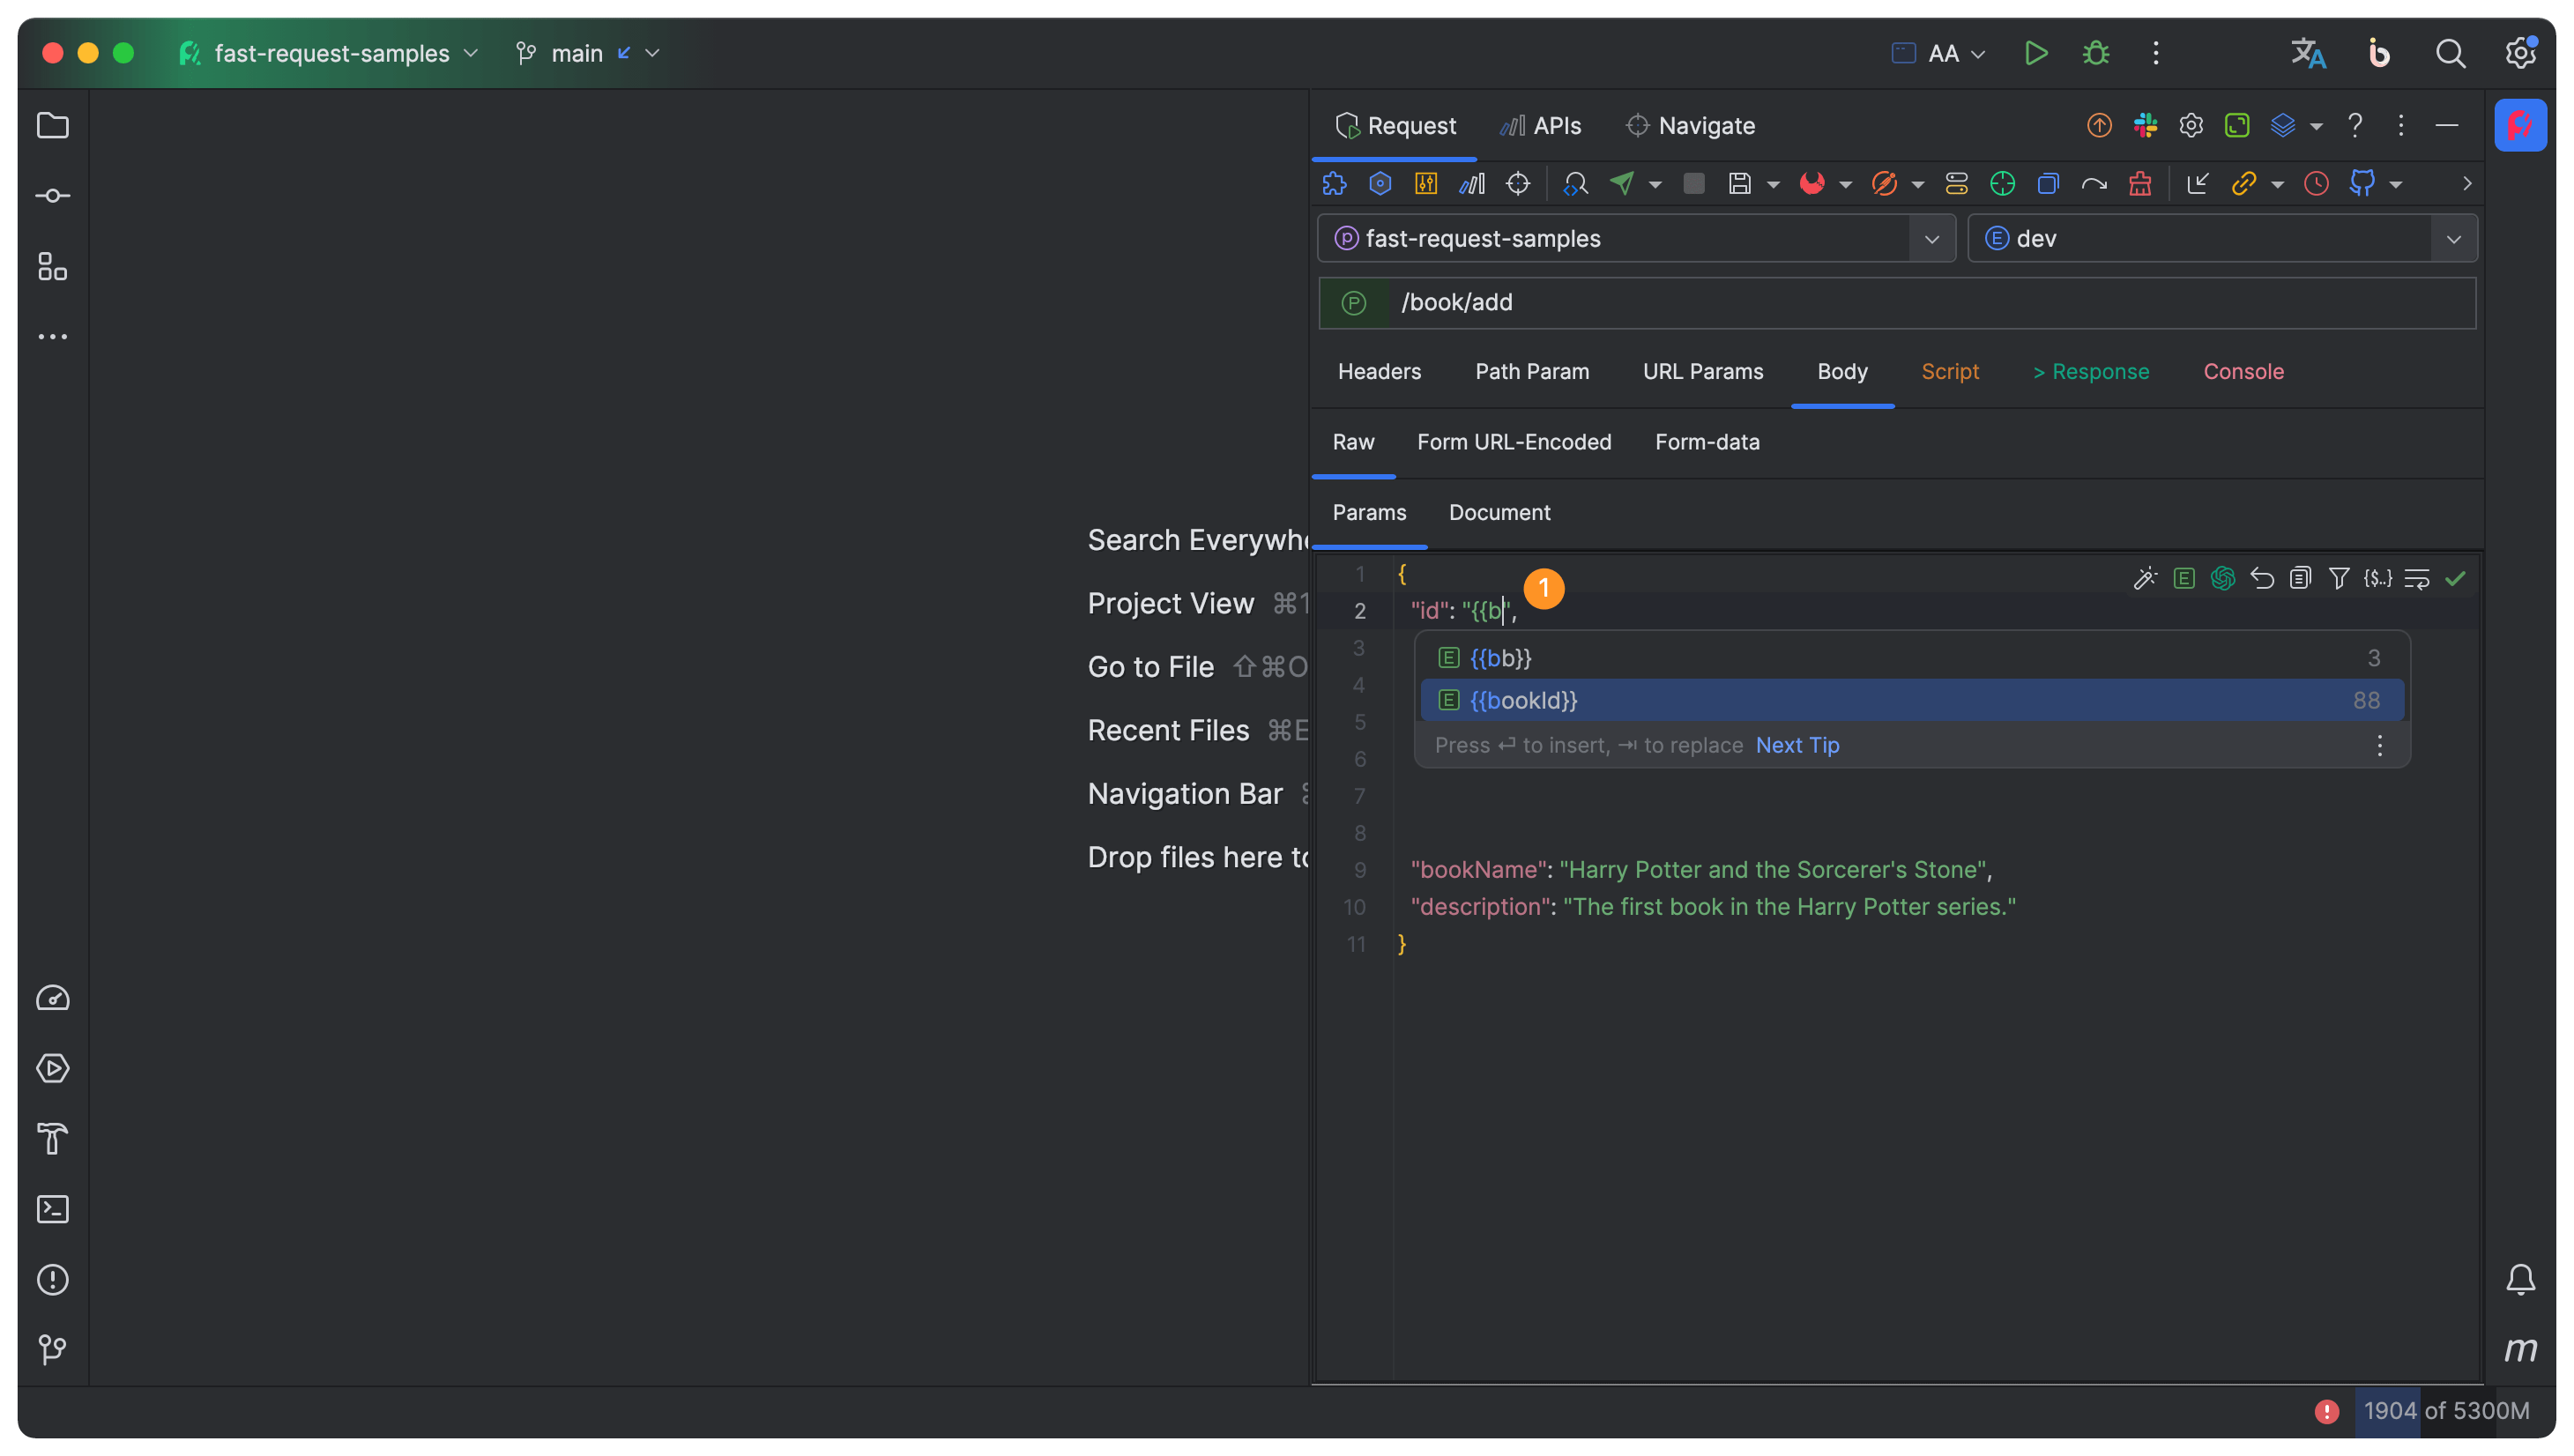Click the filter funnel icon in editor
The width and height of the screenshot is (2574, 1456).
(x=2338, y=579)
